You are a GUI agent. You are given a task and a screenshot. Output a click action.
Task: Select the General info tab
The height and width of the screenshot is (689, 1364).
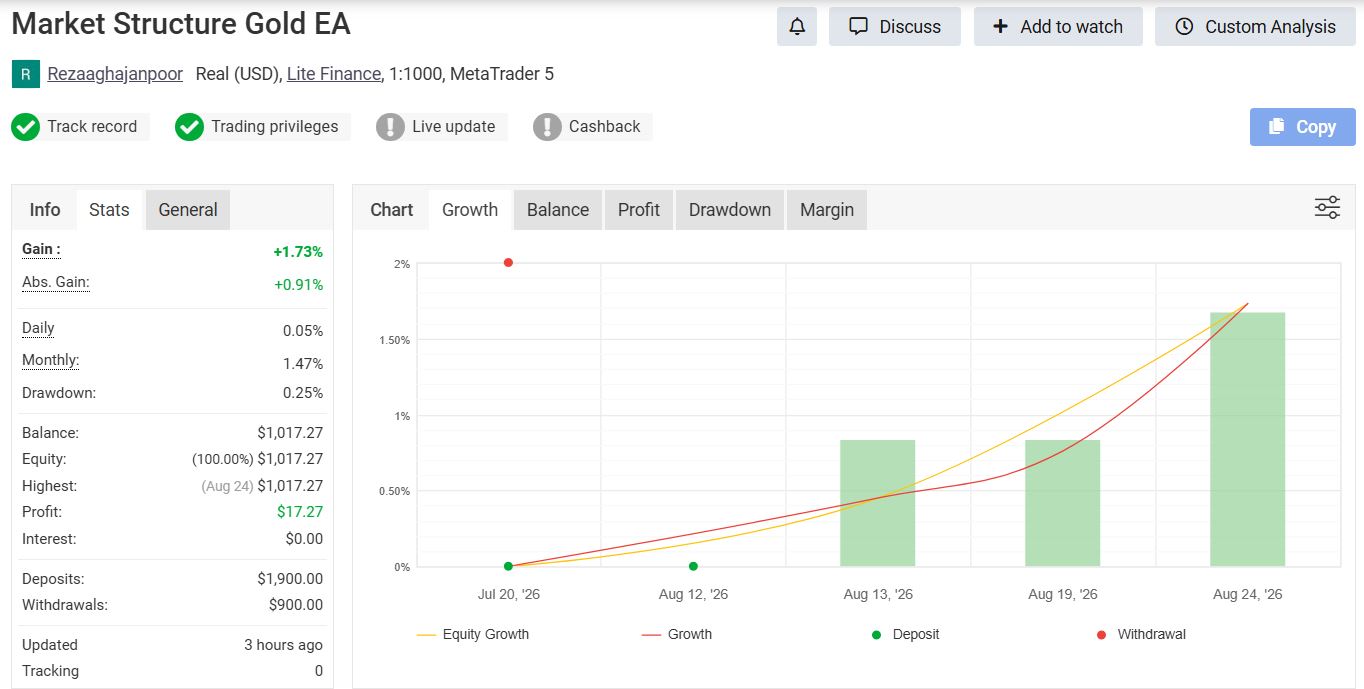point(188,210)
